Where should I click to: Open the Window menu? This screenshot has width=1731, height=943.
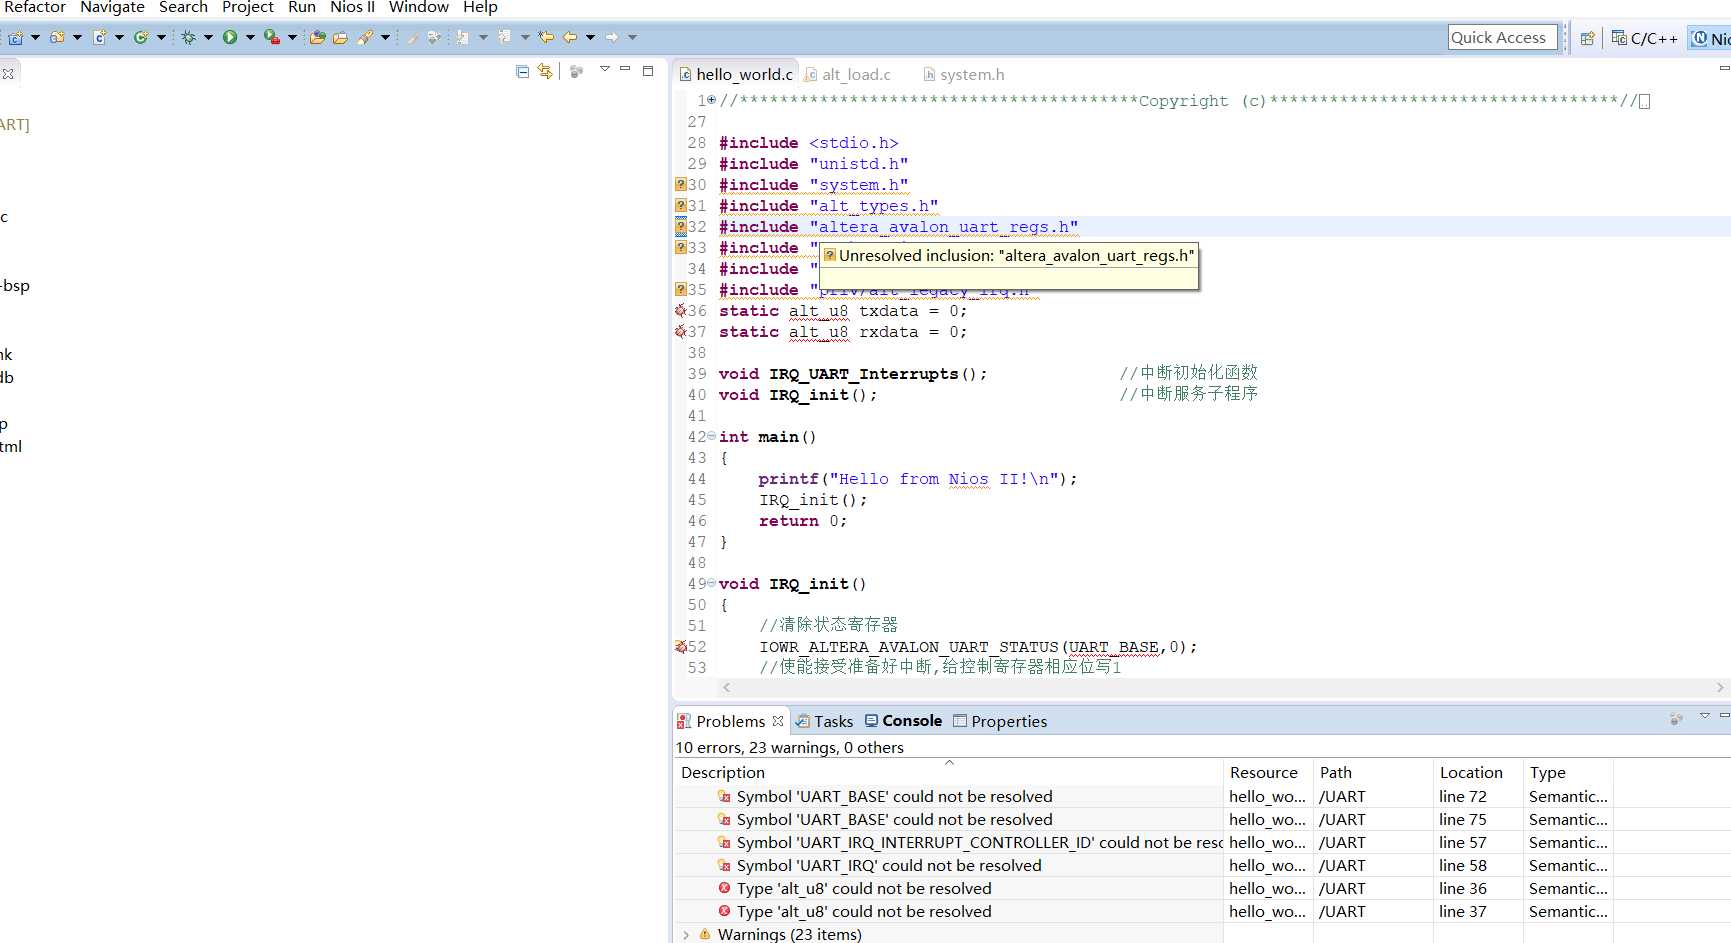coord(418,8)
